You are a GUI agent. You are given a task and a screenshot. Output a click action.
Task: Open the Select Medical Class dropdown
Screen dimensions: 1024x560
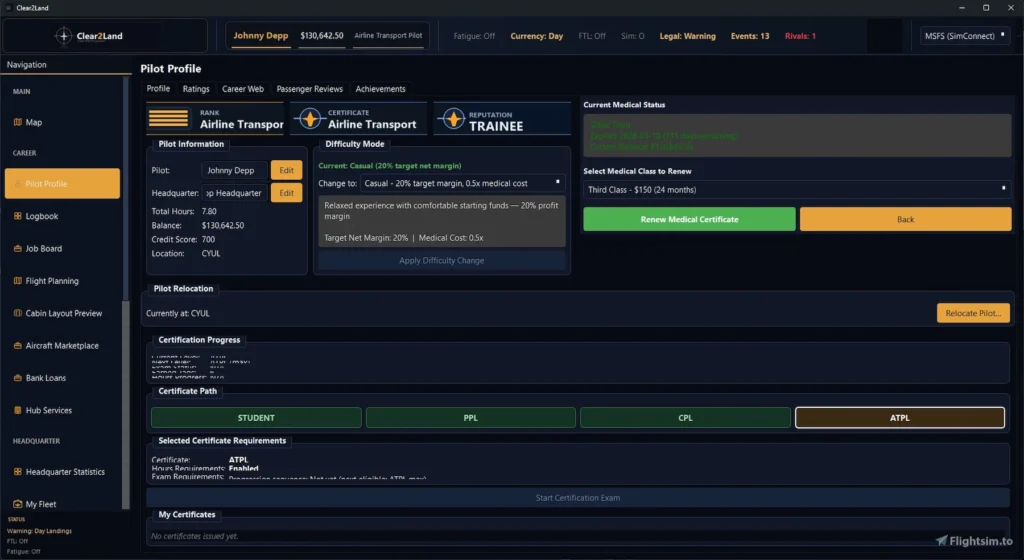tap(796, 189)
